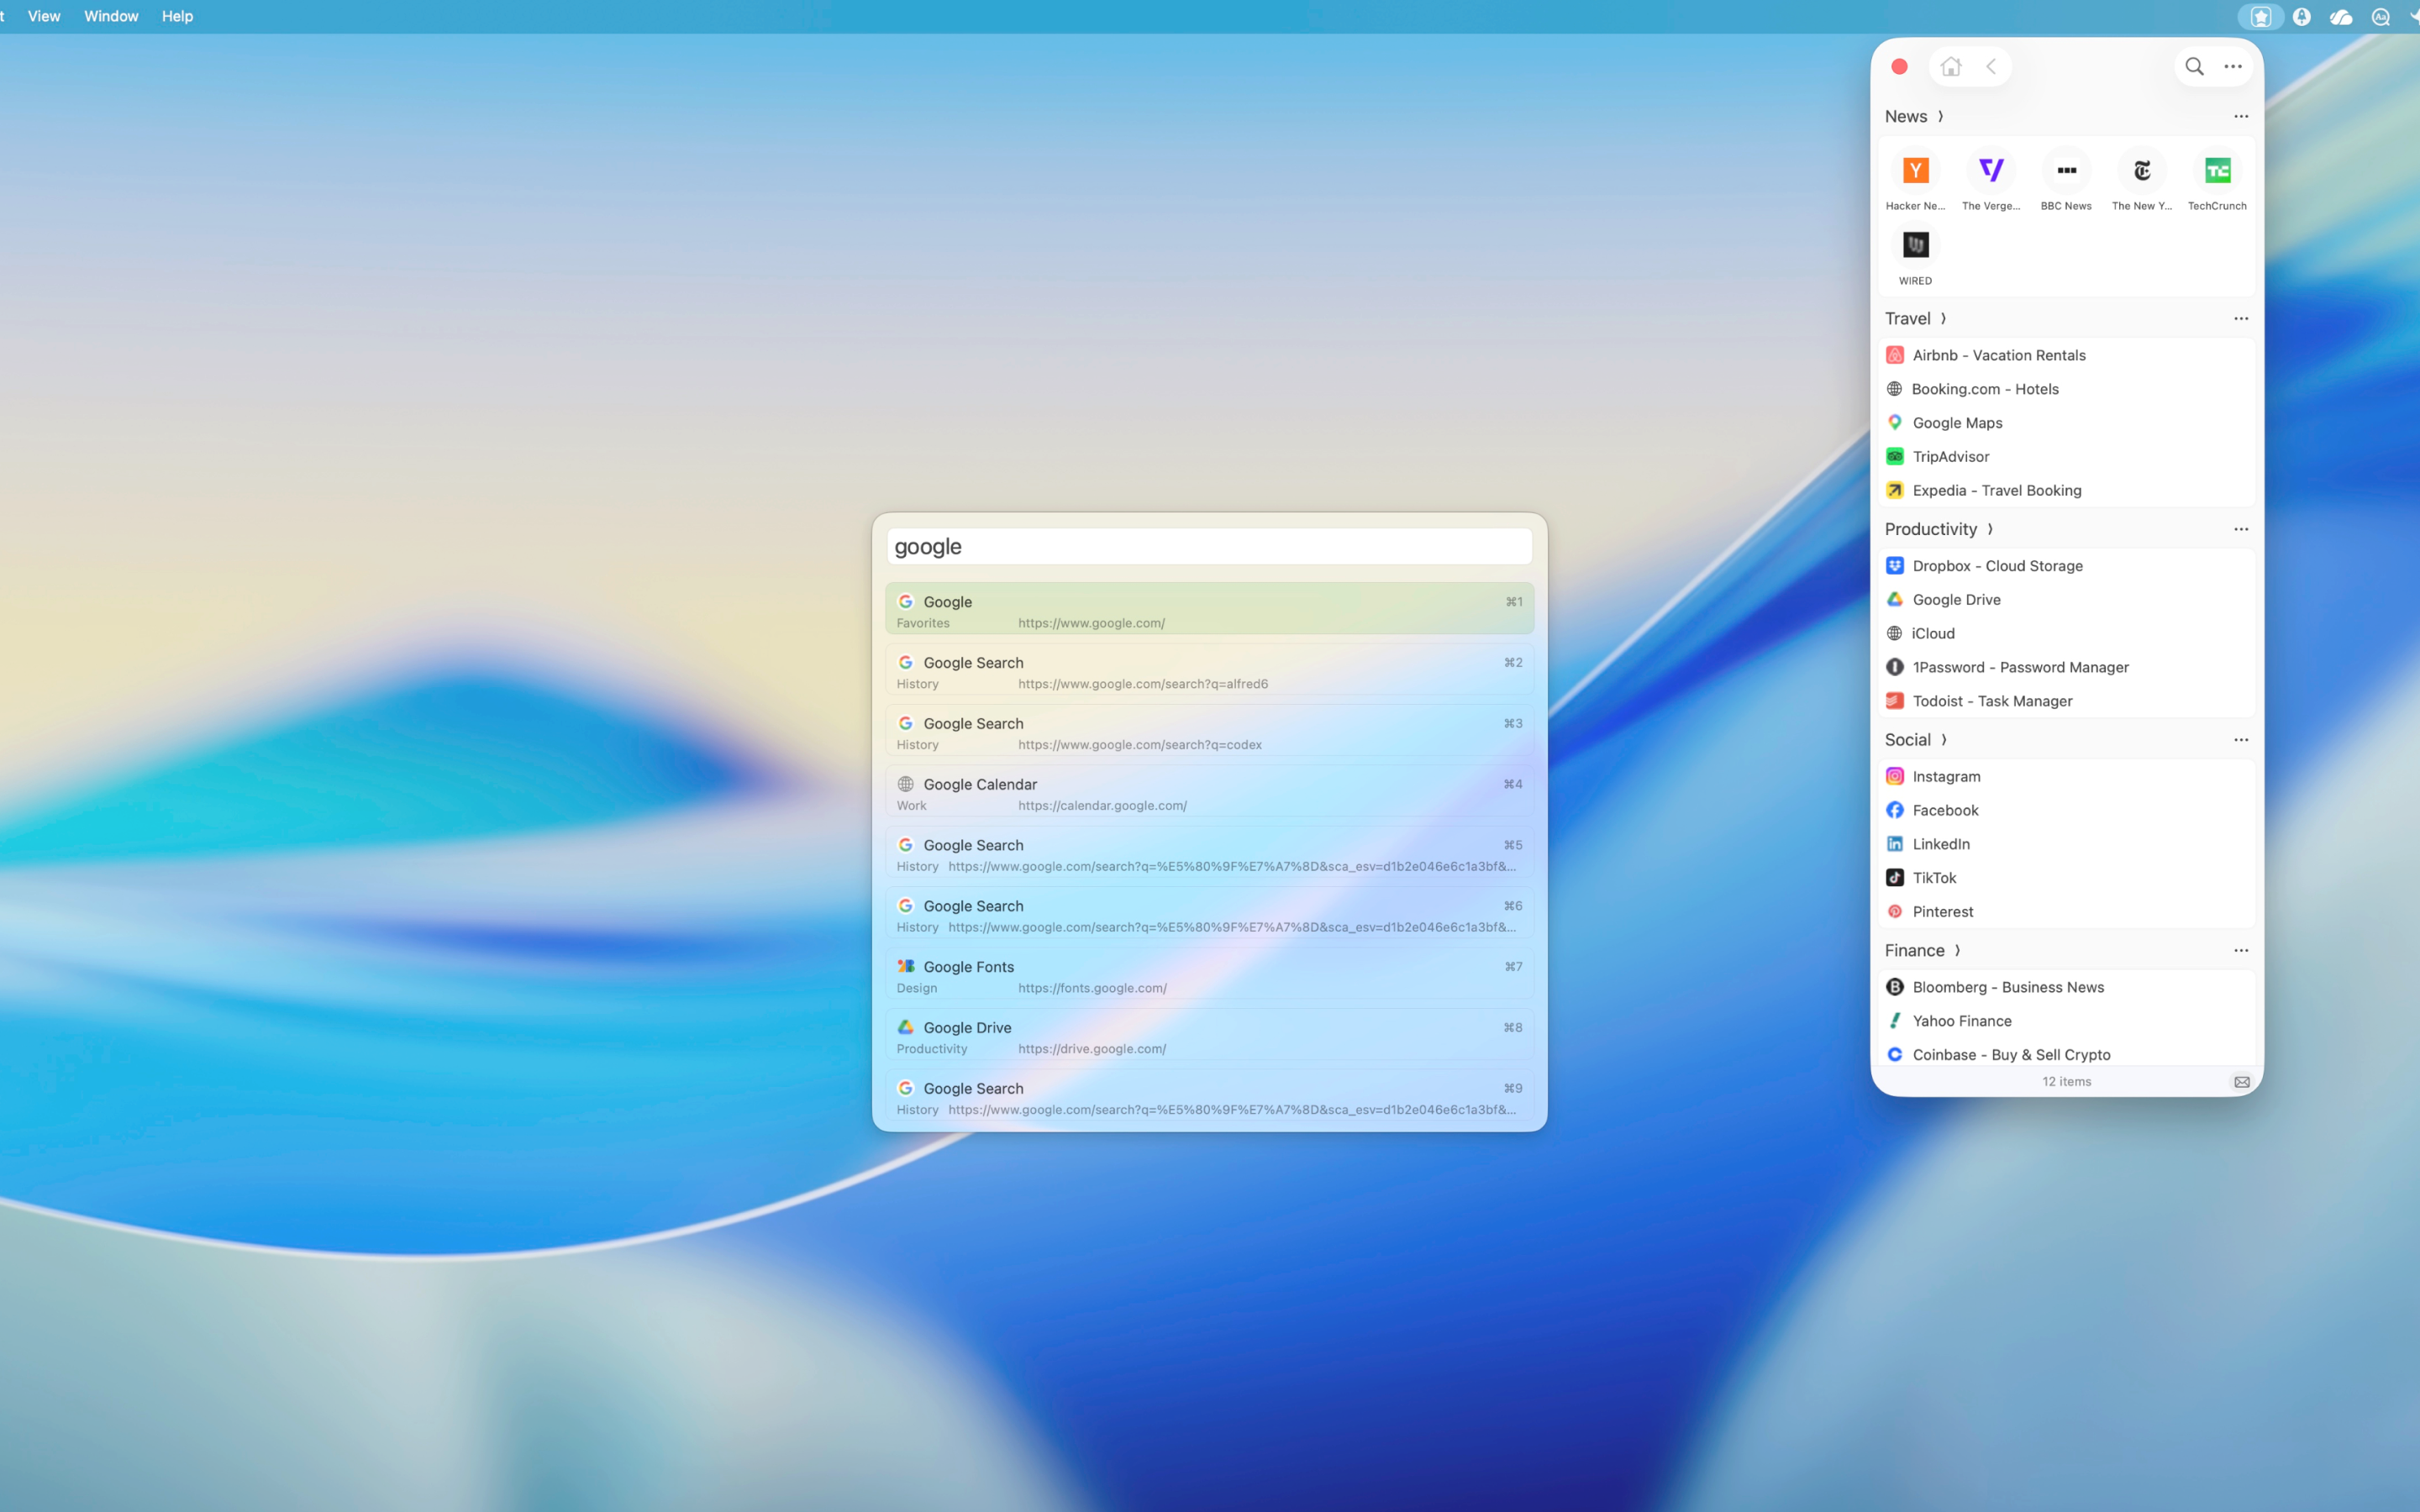Click the search field containing google
The height and width of the screenshot is (1512, 2420).
pyautogui.click(x=1209, y=547)
